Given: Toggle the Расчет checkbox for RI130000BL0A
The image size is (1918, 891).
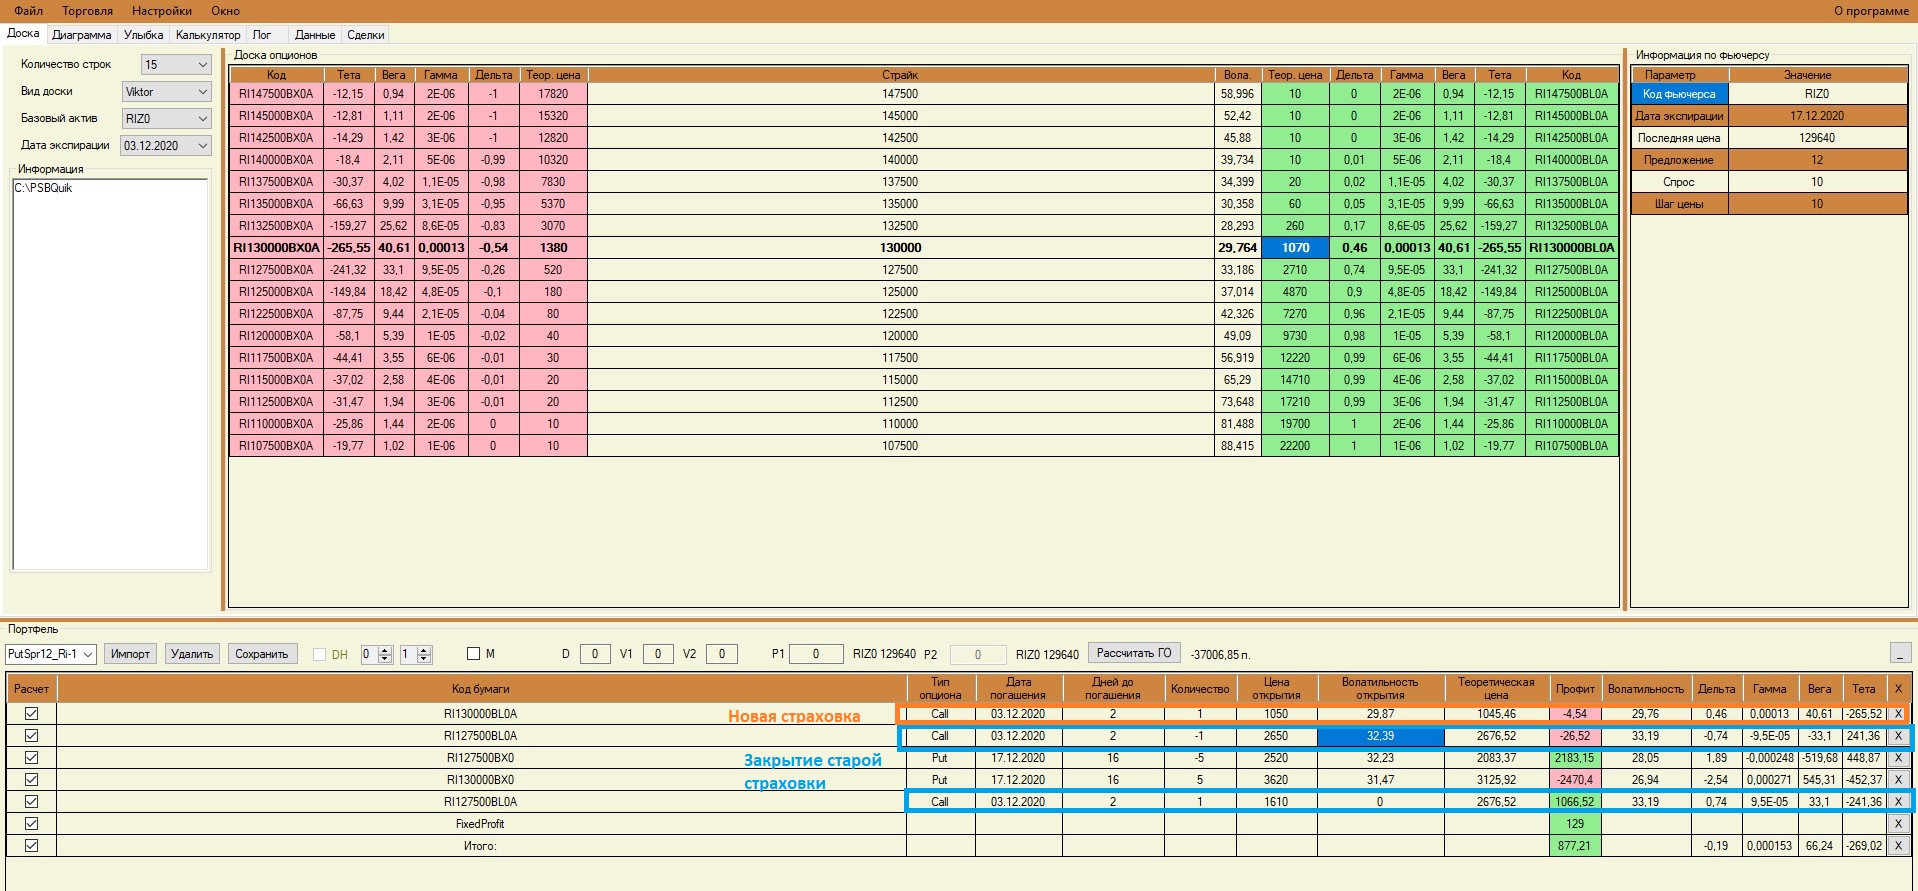Looking at the screenshot, I should [32, 714].
